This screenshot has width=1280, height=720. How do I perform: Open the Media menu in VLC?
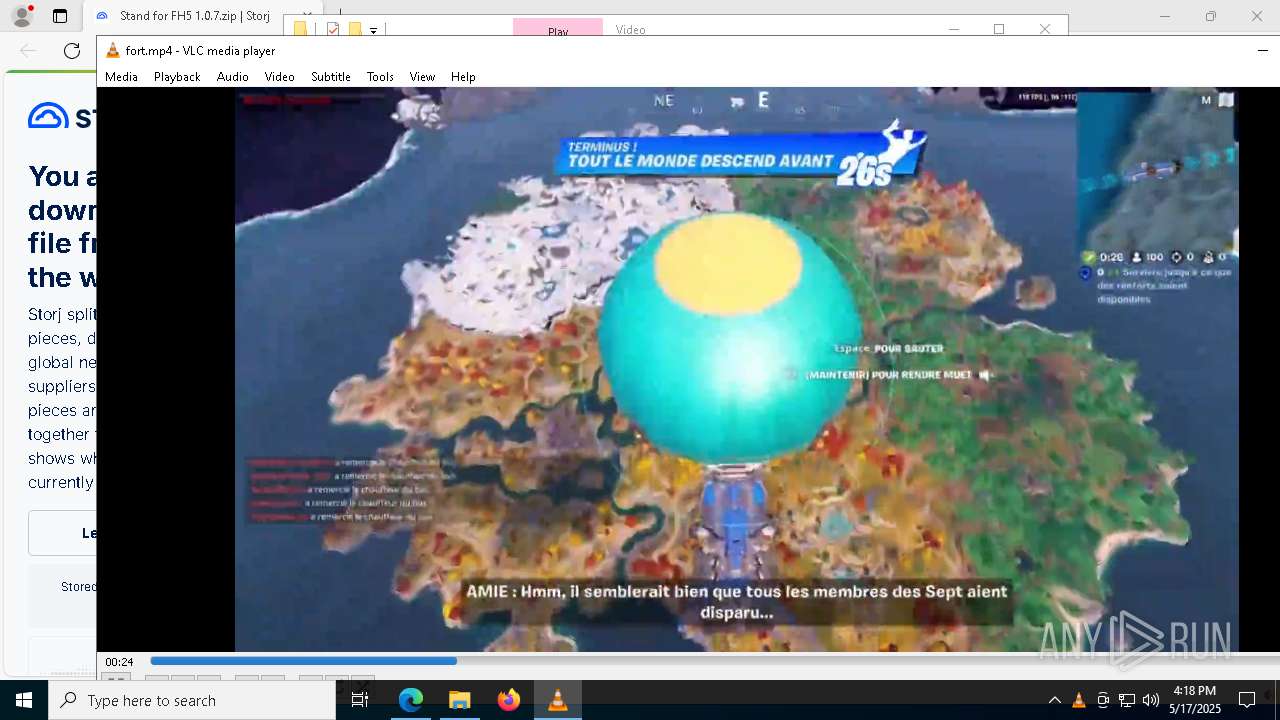[x=121, y=77]
